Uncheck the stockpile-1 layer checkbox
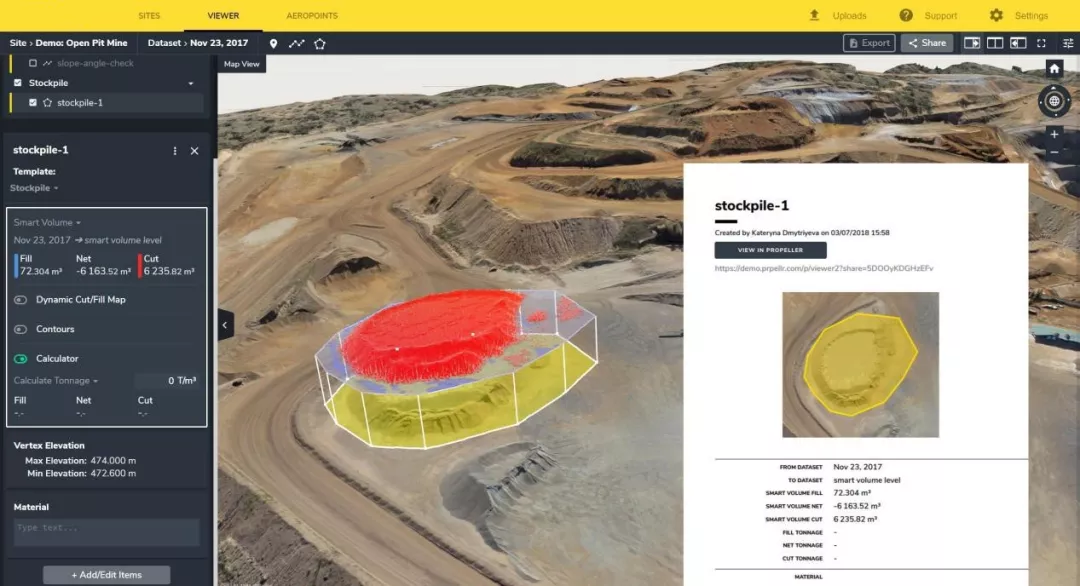This screenshot has height=586, width=1080. point(33,103)
